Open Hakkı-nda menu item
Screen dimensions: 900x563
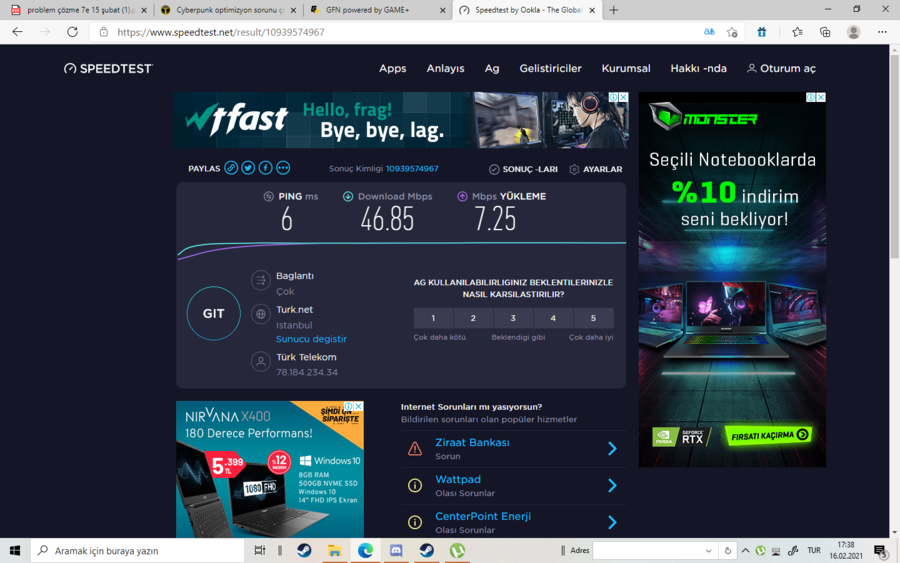(x=699, y=68)
